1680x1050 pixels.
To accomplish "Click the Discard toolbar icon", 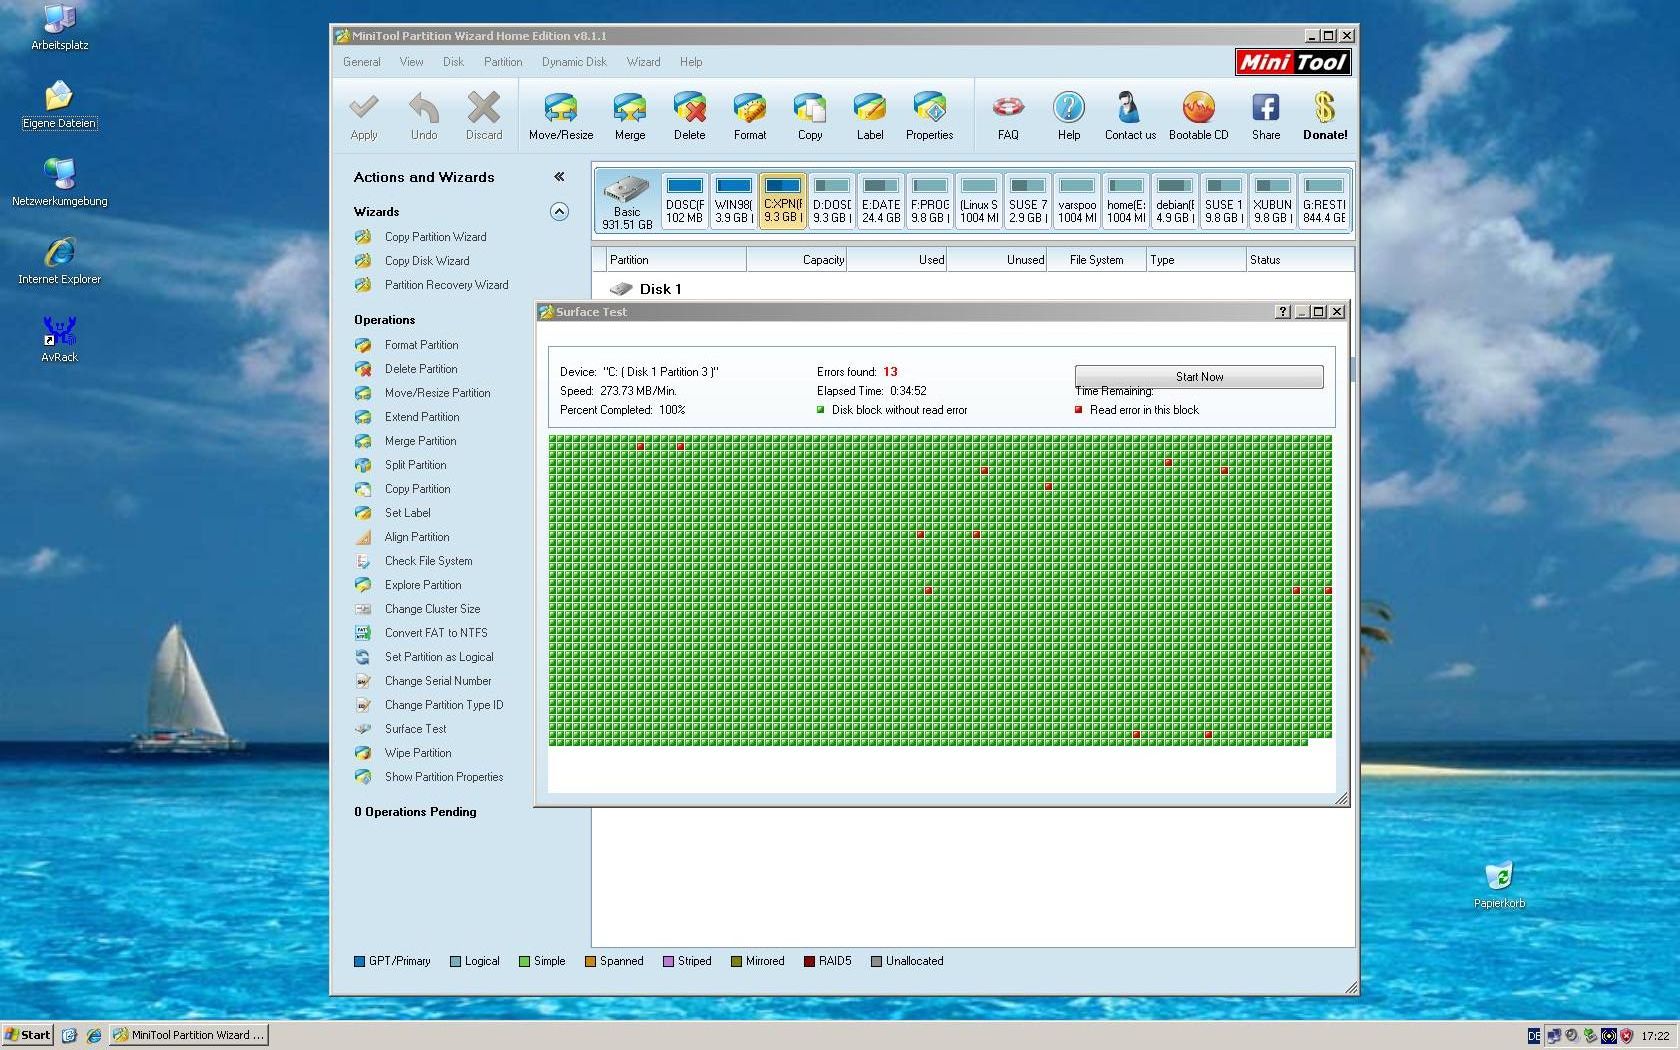I will [484, 116].
